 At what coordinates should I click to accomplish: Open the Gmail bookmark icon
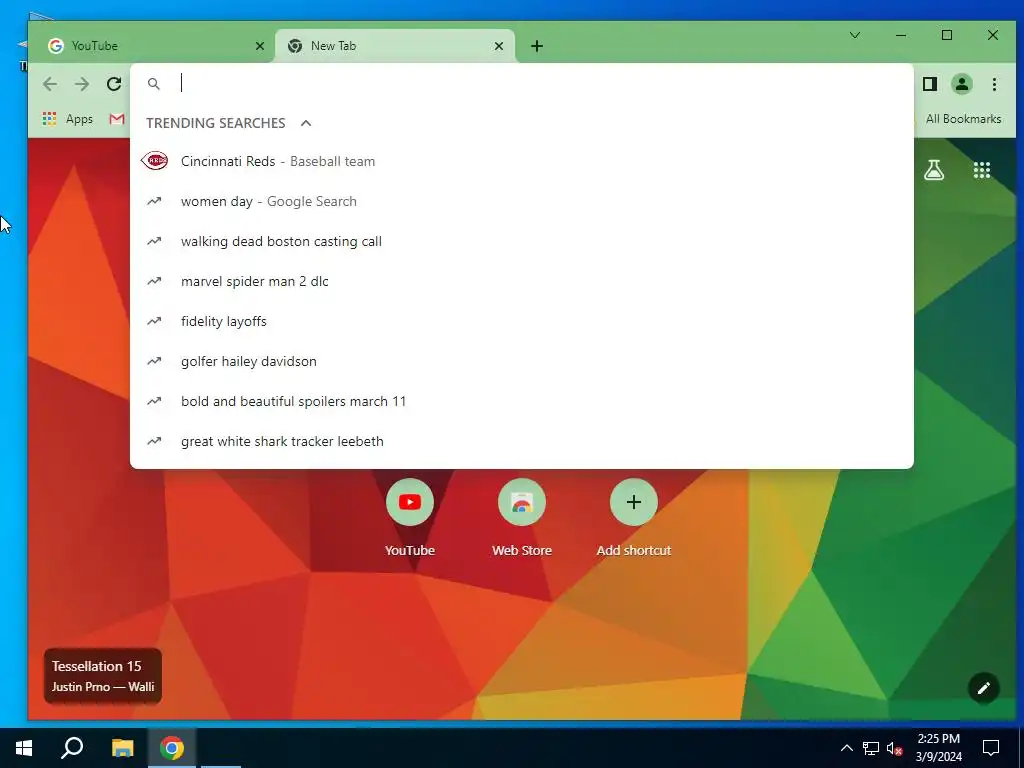(117, 119)
